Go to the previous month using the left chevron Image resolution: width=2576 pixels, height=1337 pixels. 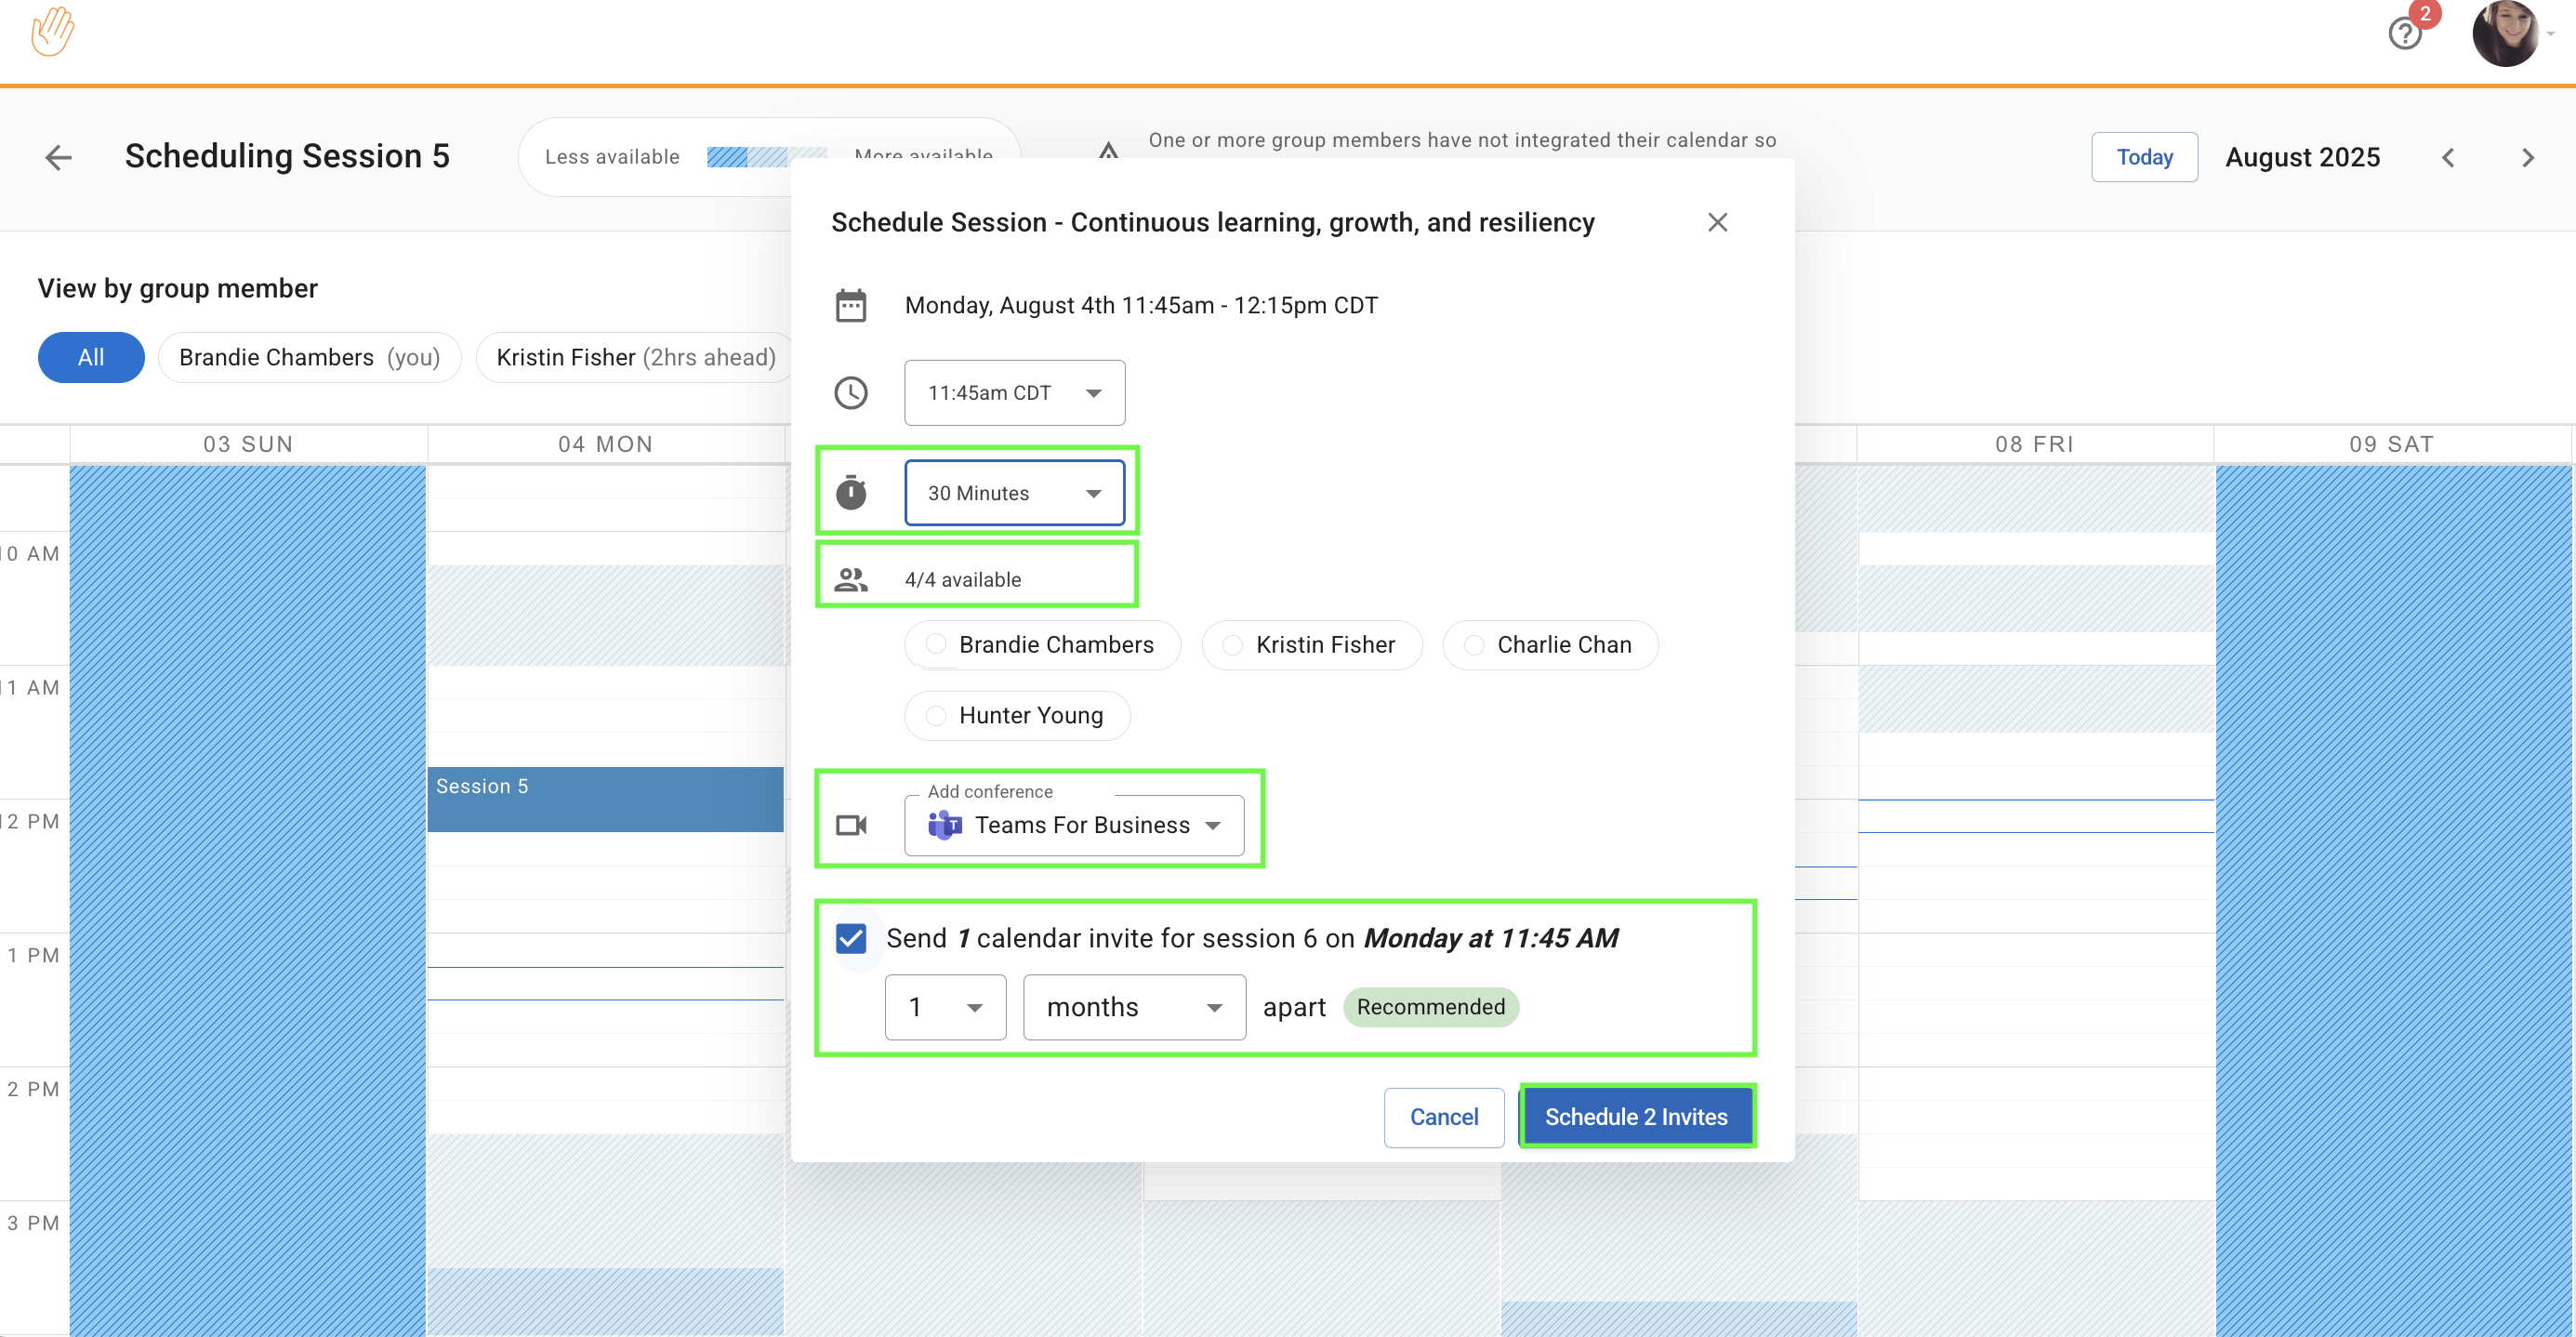pos(2448,157)
